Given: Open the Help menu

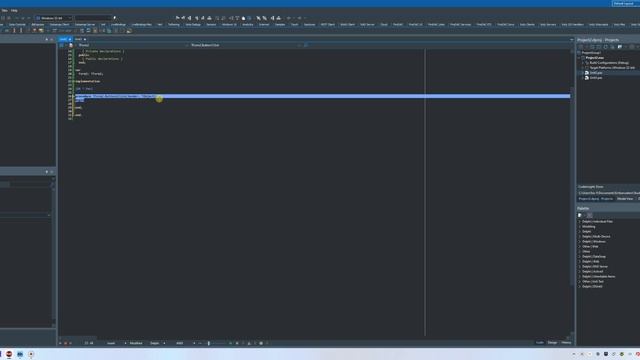Looking at the screenshot, I should (x=14, y=10).
